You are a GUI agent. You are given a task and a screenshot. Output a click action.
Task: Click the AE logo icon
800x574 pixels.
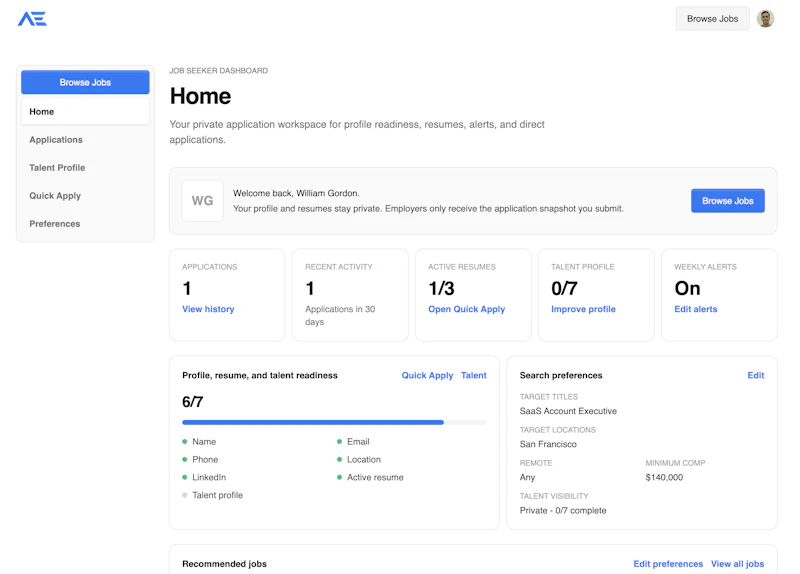(x=32, y=19)
